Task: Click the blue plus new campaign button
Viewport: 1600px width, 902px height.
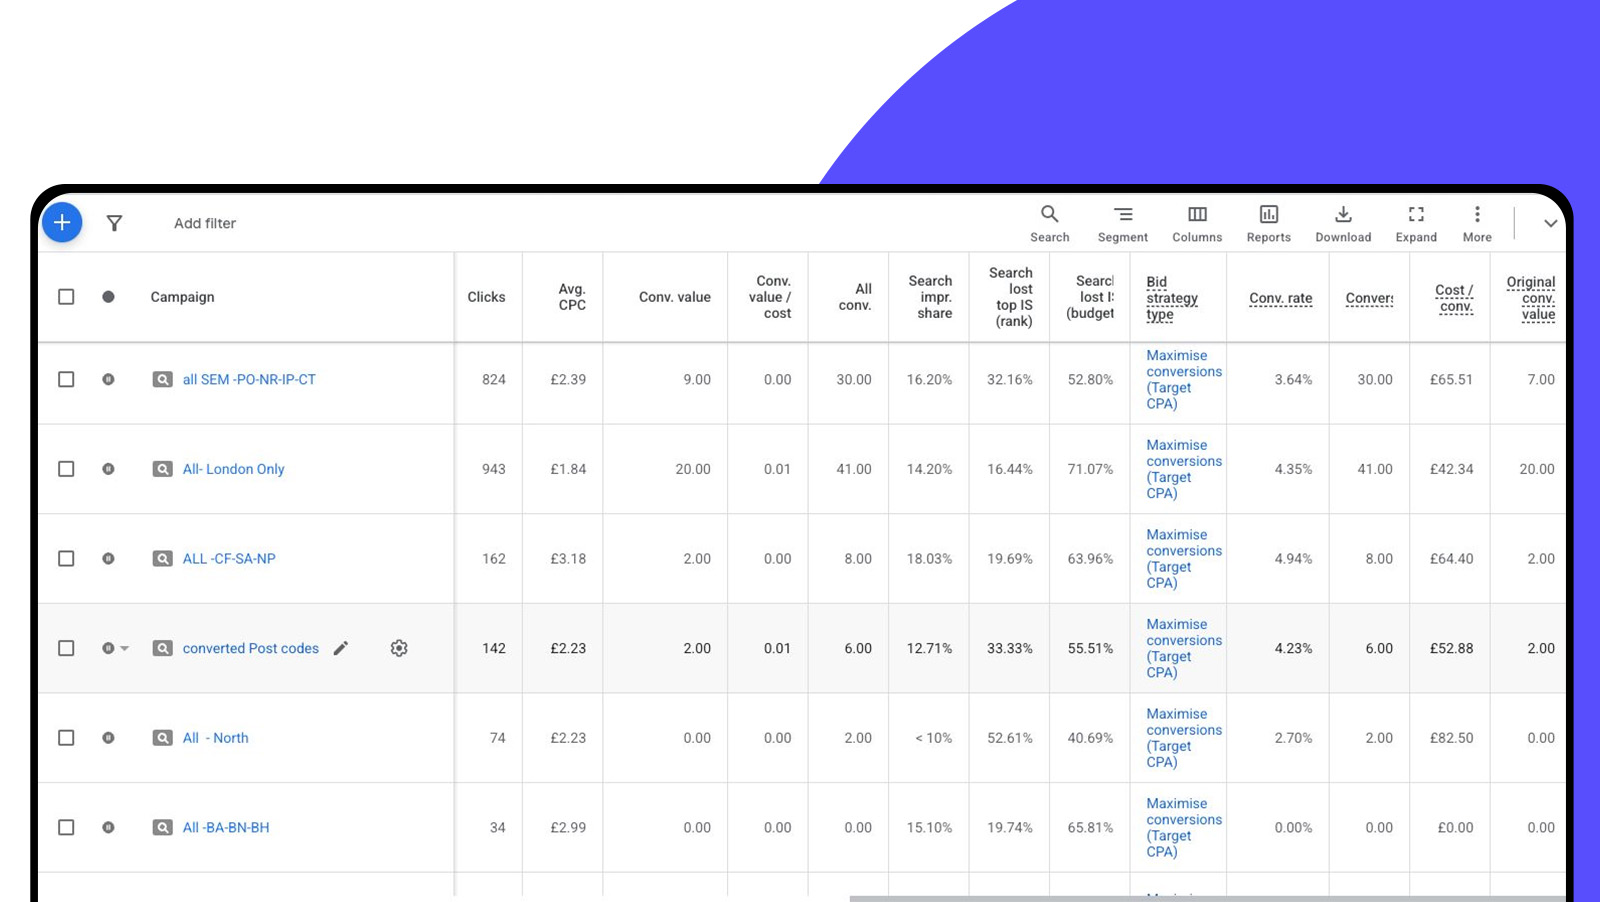Action: [x=62, y=222]
